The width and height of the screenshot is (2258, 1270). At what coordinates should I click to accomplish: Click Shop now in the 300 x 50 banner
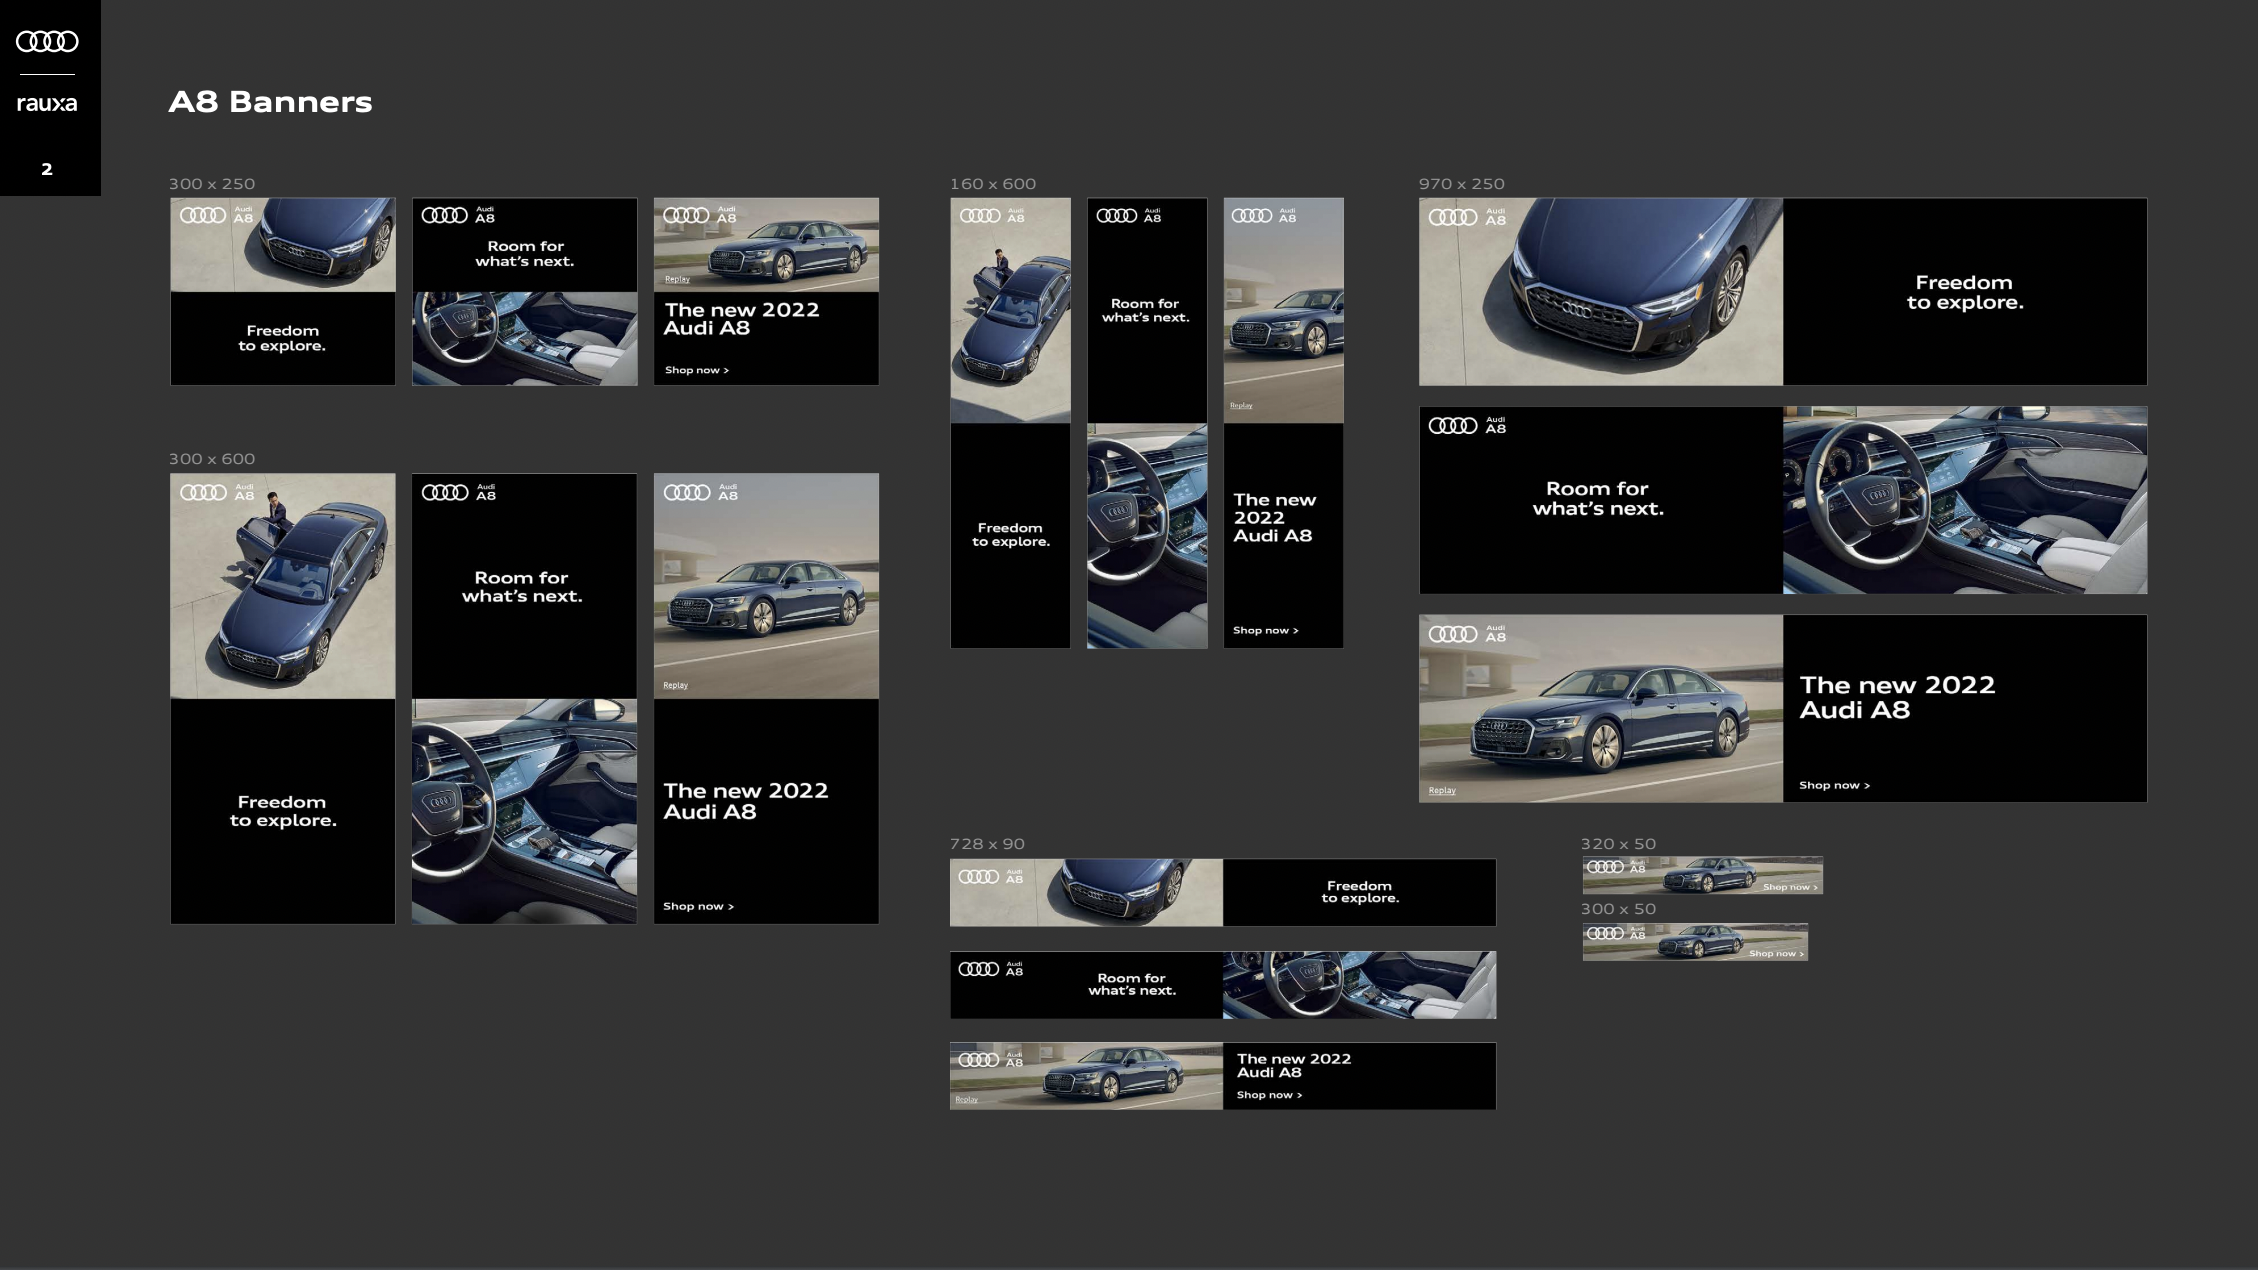pyautogui.click(x=1776, y=953)
